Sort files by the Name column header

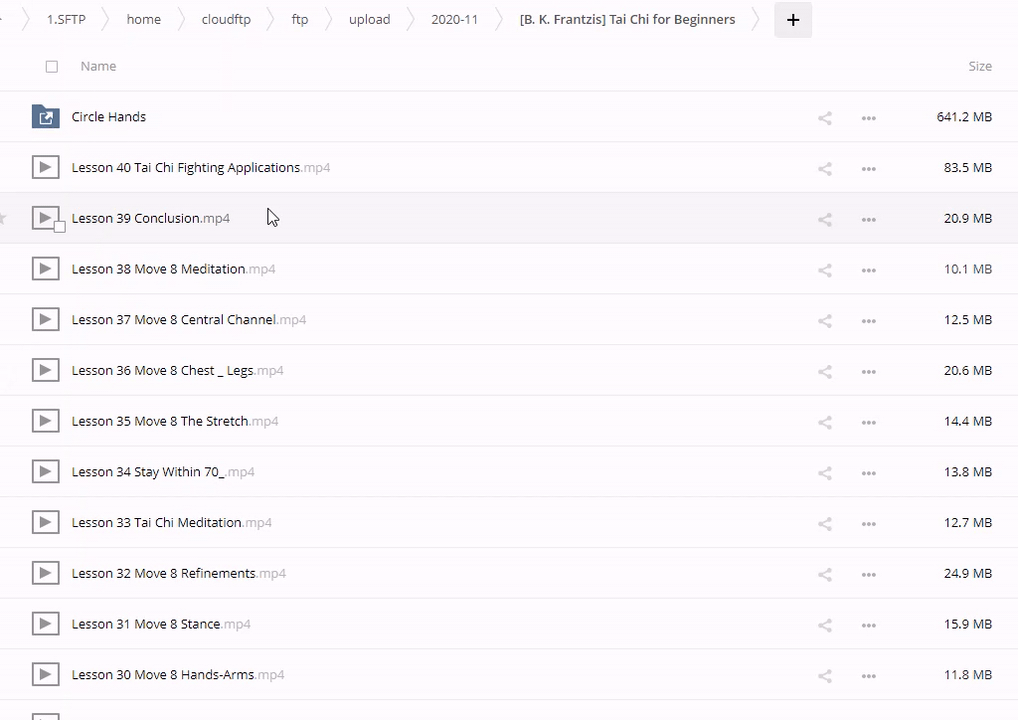pos(98,66)
